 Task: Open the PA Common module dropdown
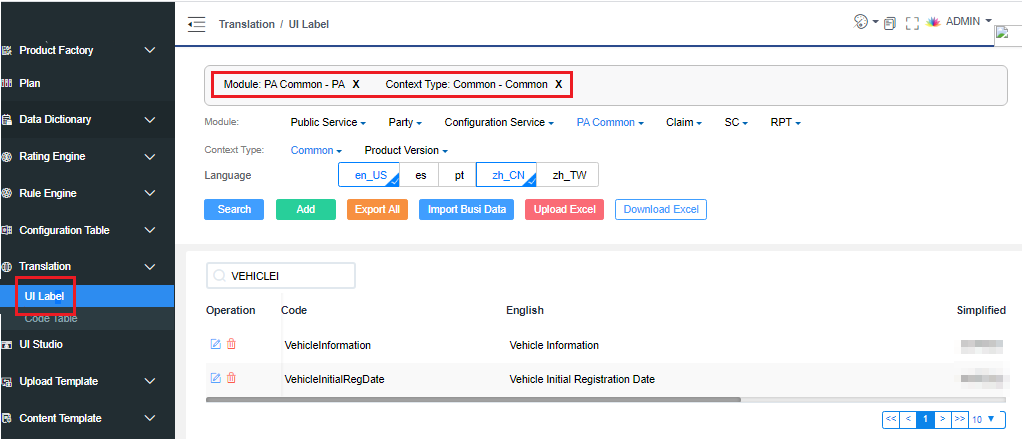(610, 123)
